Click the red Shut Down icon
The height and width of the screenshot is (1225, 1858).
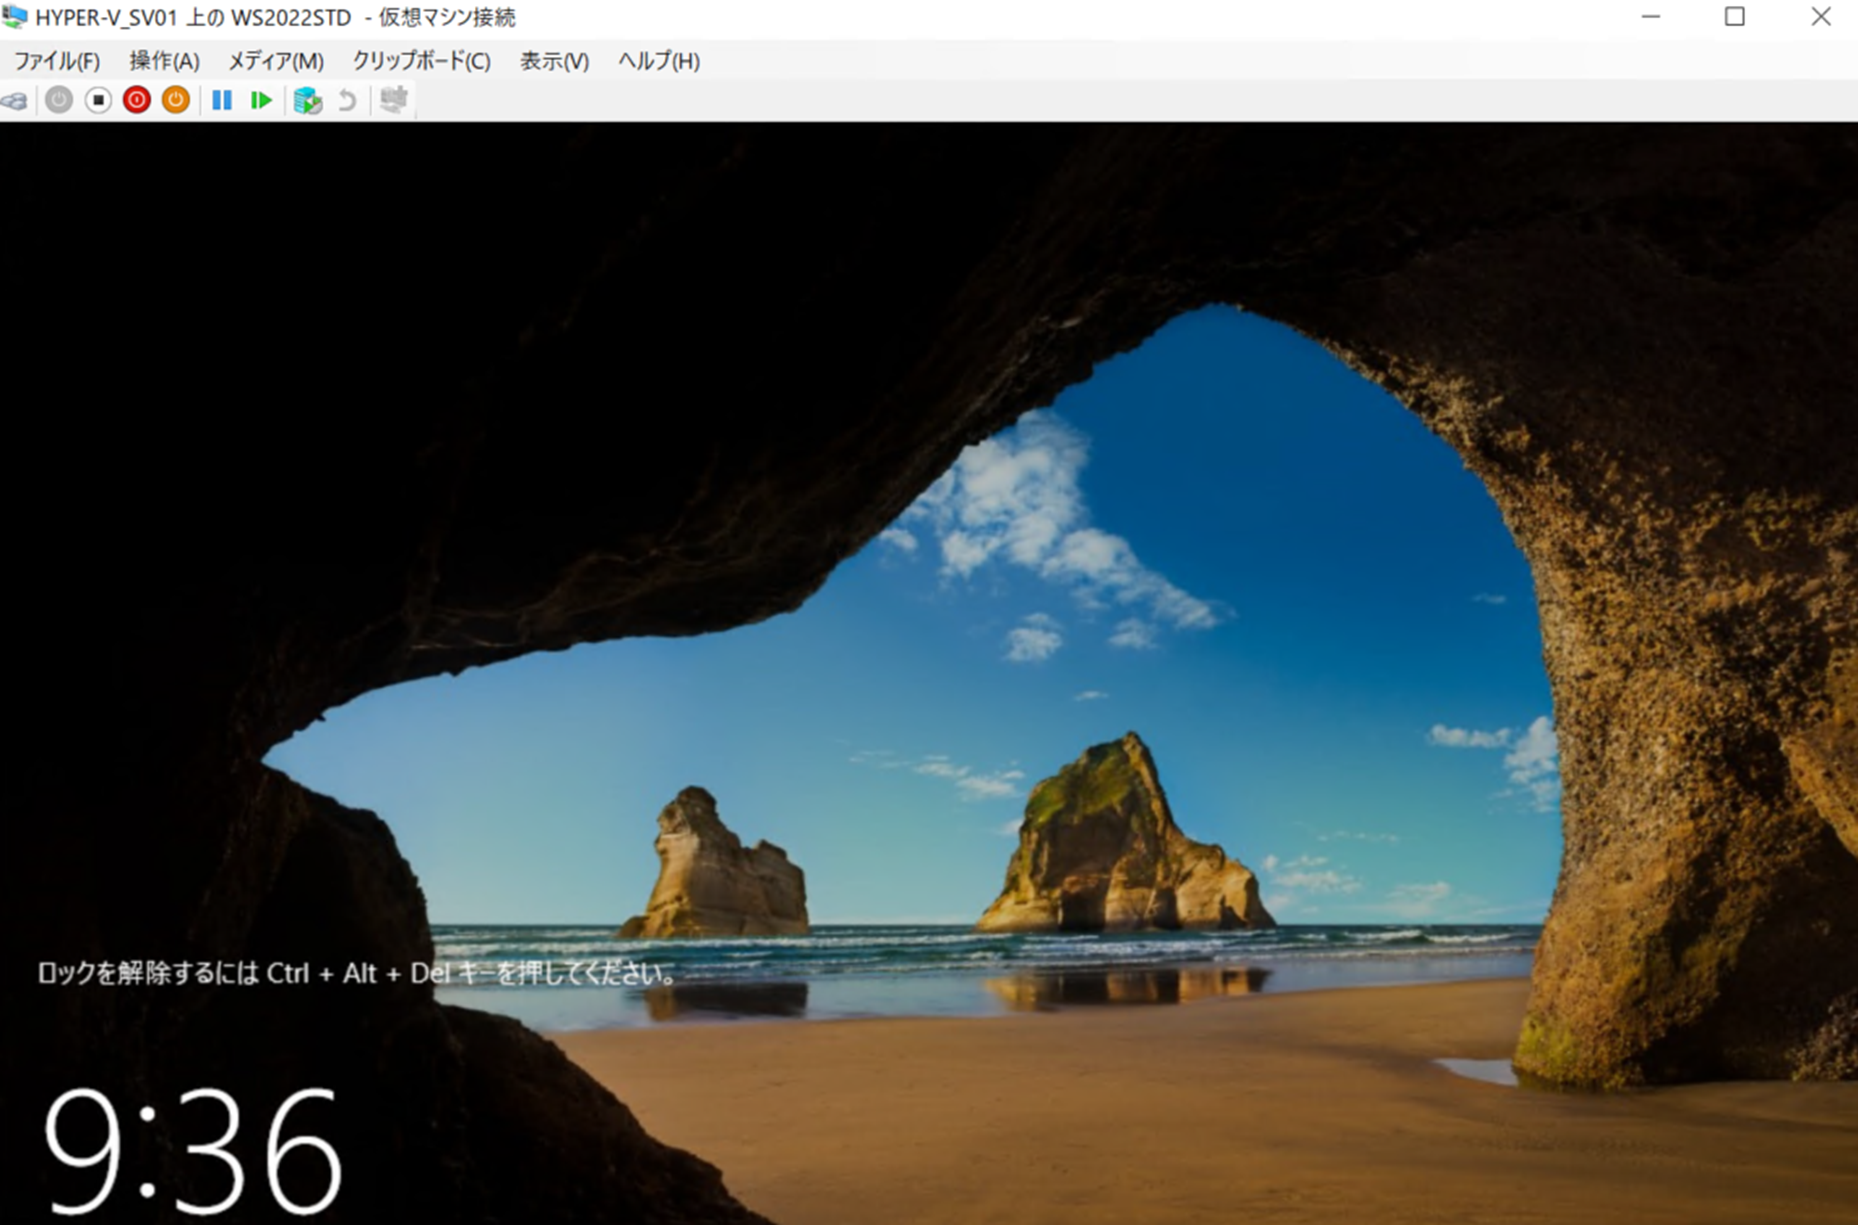coord(137,100)
